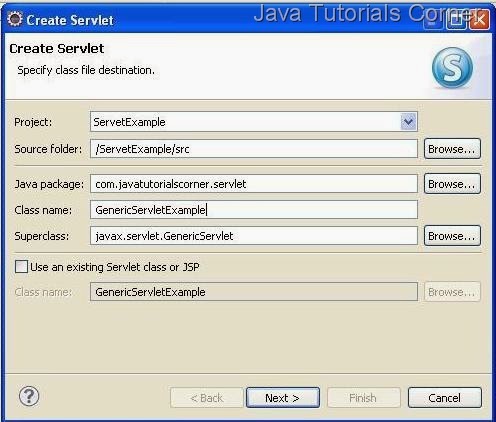
Task: Click the 'Specify class file destination.' text
Action: point(86,70)
